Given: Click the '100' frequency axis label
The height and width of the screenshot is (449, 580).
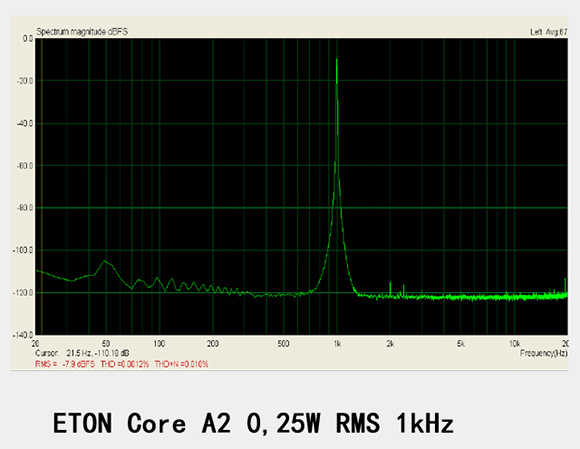Looking at the screenshot, I should point(159,344).
